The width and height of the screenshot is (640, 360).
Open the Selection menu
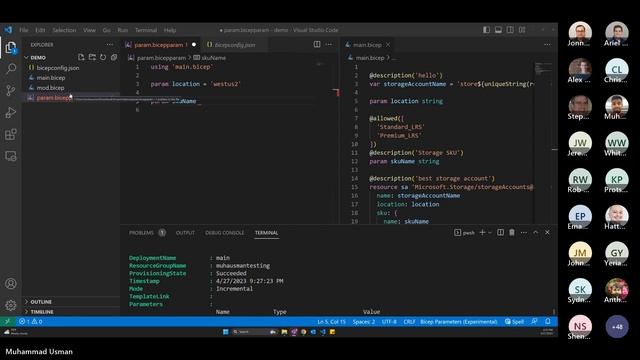coord(64,30)
